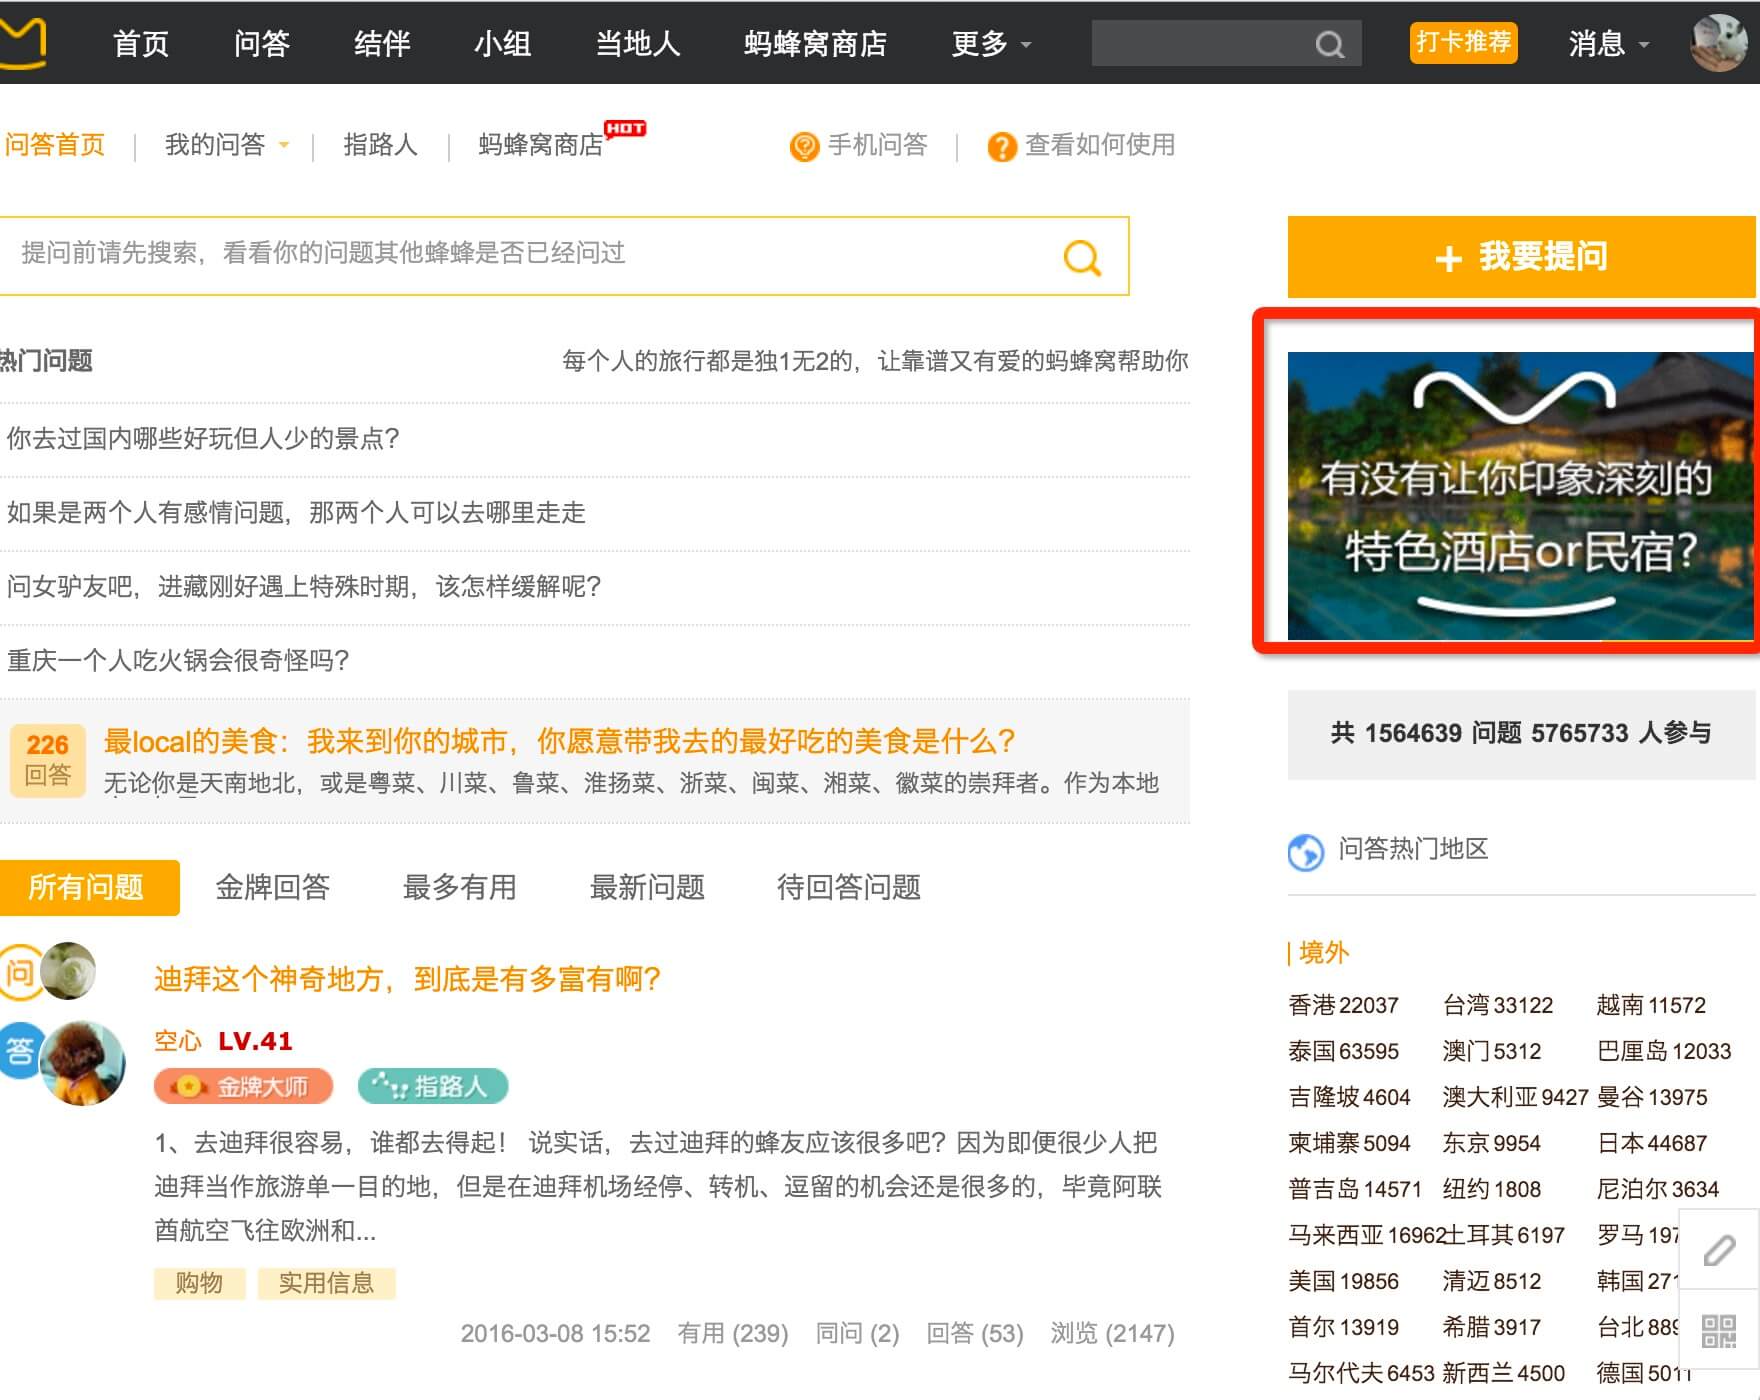Viewport: 1760px width, 1400px height.
Task: Click the orange search icon in the question search box
Action: [x=1082, y=257]
